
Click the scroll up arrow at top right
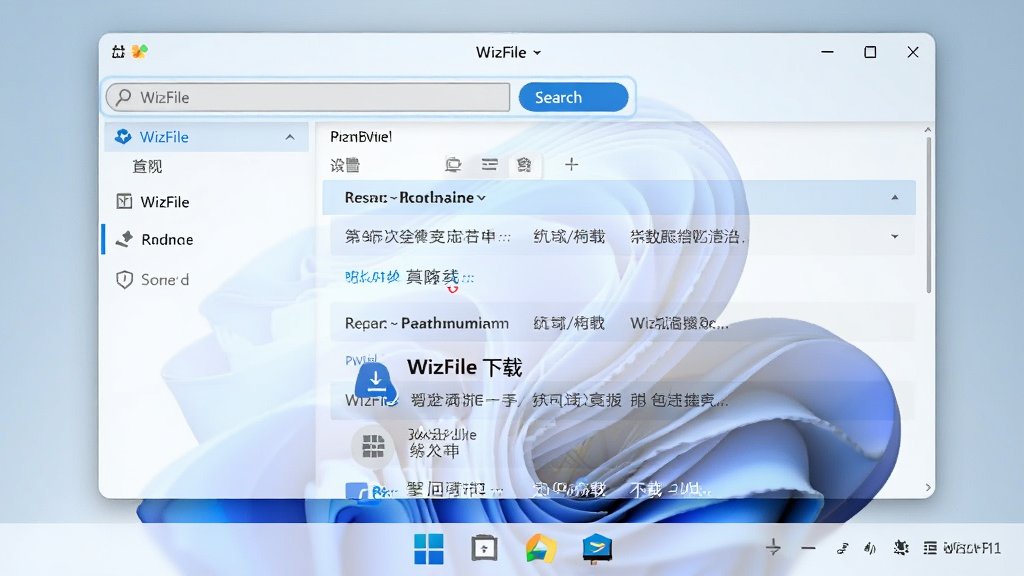coord(928,130)
